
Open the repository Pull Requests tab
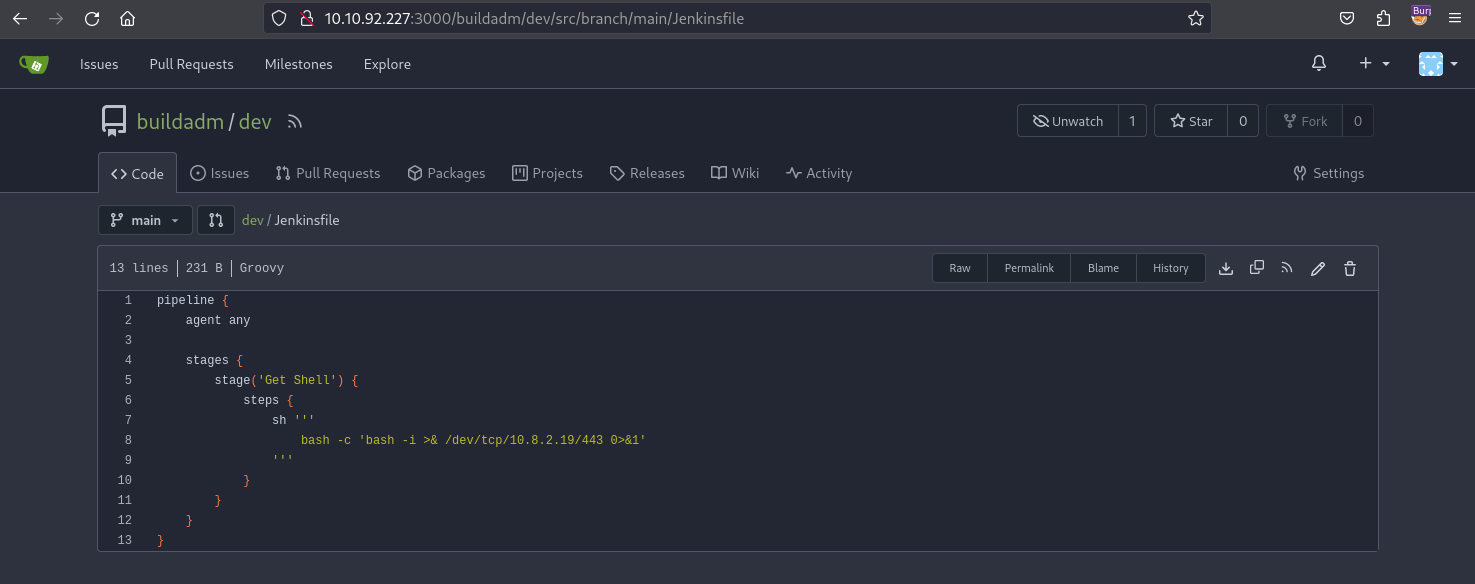(x=328, y=173)
